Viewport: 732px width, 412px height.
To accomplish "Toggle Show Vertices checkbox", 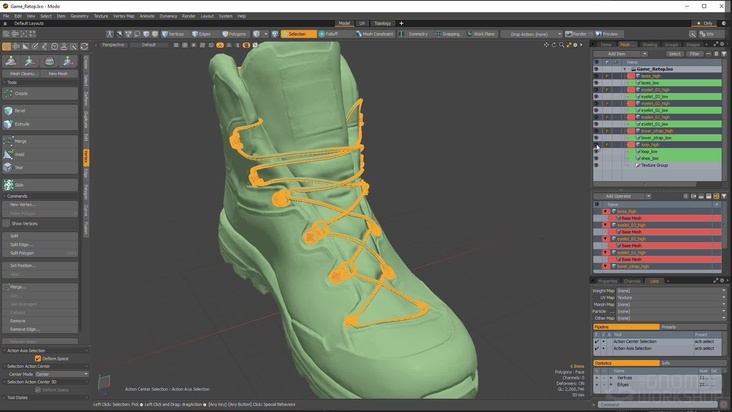I will (6, 223).
